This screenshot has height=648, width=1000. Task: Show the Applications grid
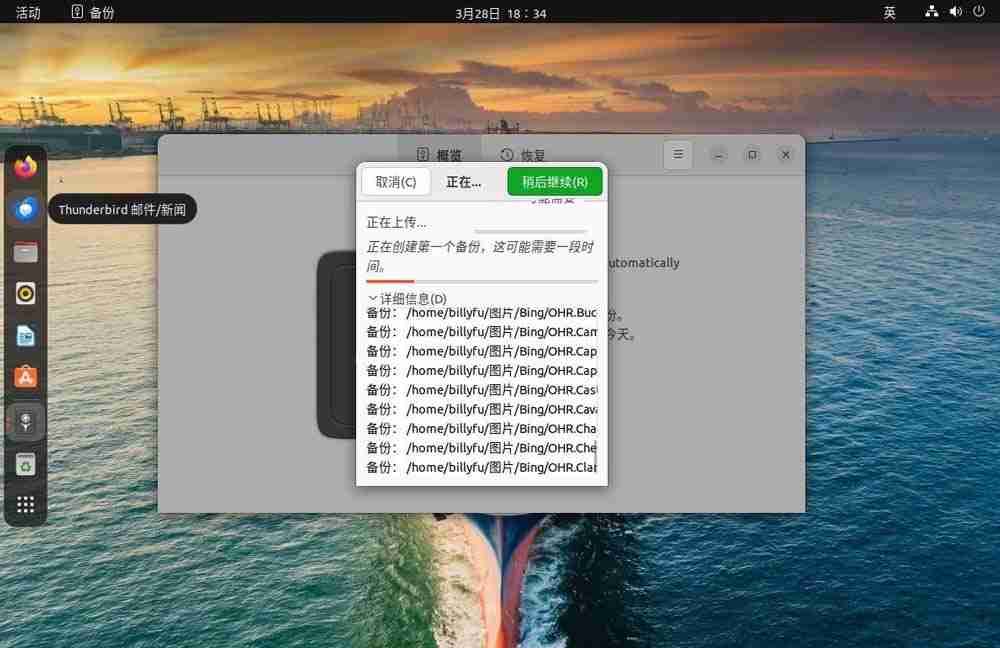point(25,503)
